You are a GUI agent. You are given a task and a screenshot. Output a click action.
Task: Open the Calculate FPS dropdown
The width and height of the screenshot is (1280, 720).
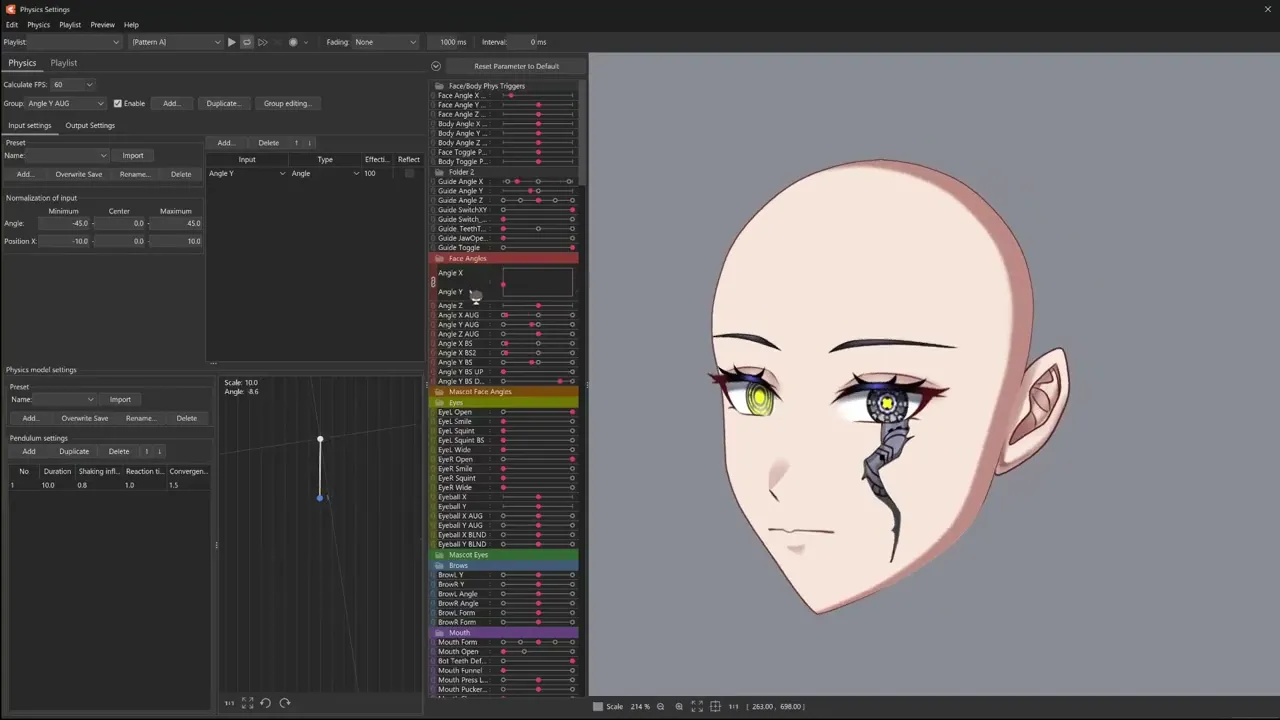click(72, 85)
